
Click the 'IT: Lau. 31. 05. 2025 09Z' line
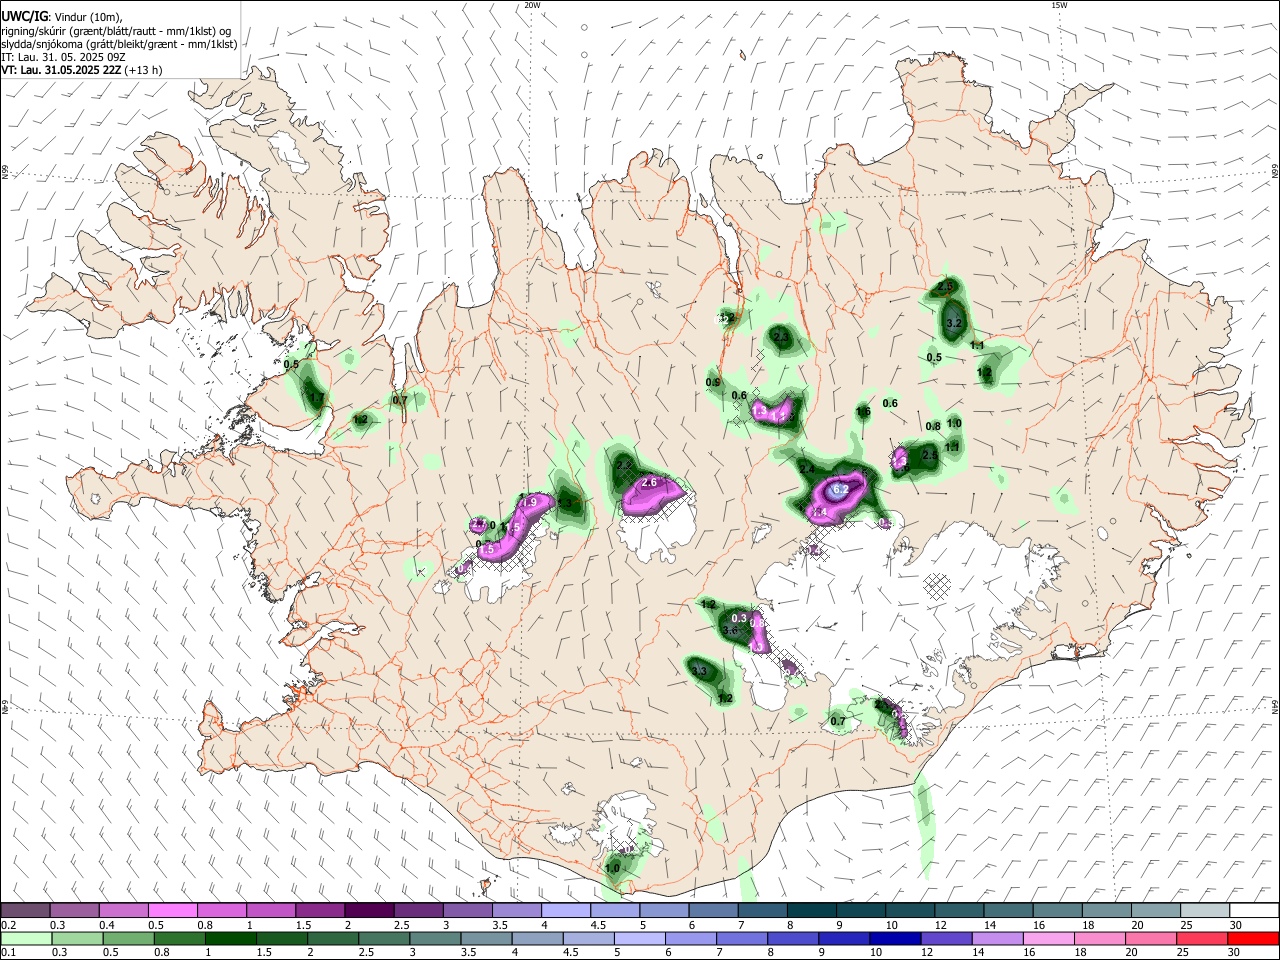pos(63,57)
